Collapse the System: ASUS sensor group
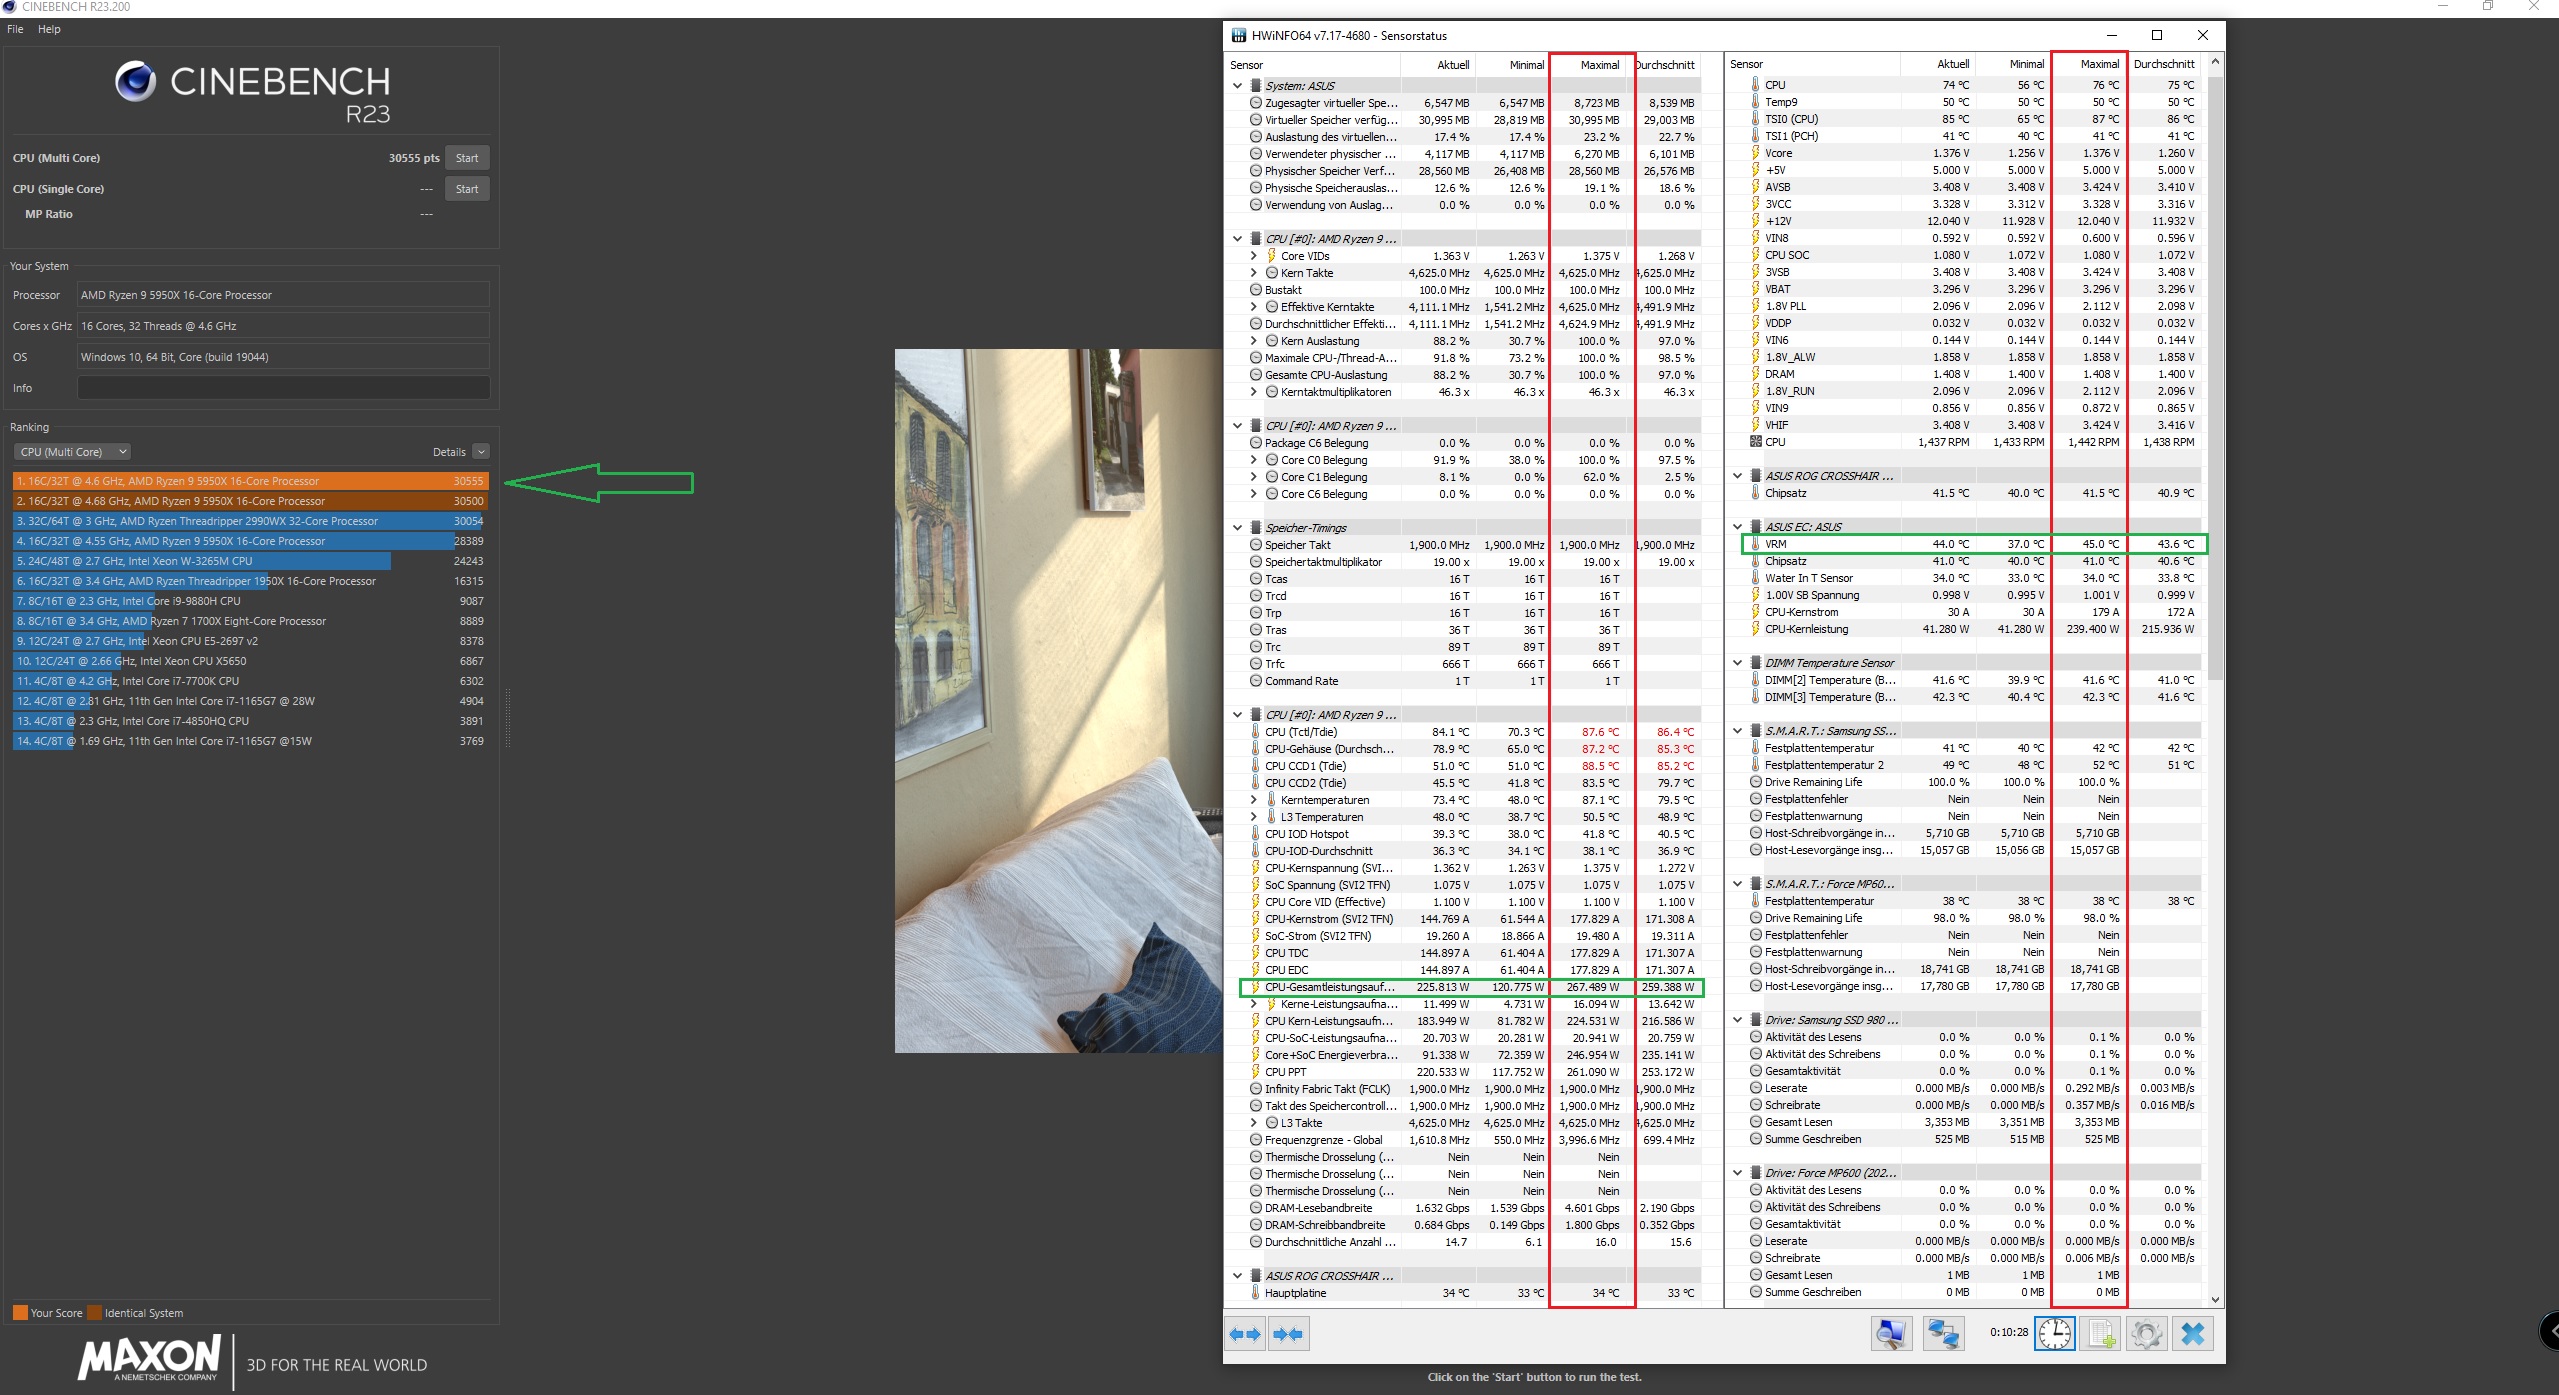The image size is (2559, 1395). point(1237,86)
